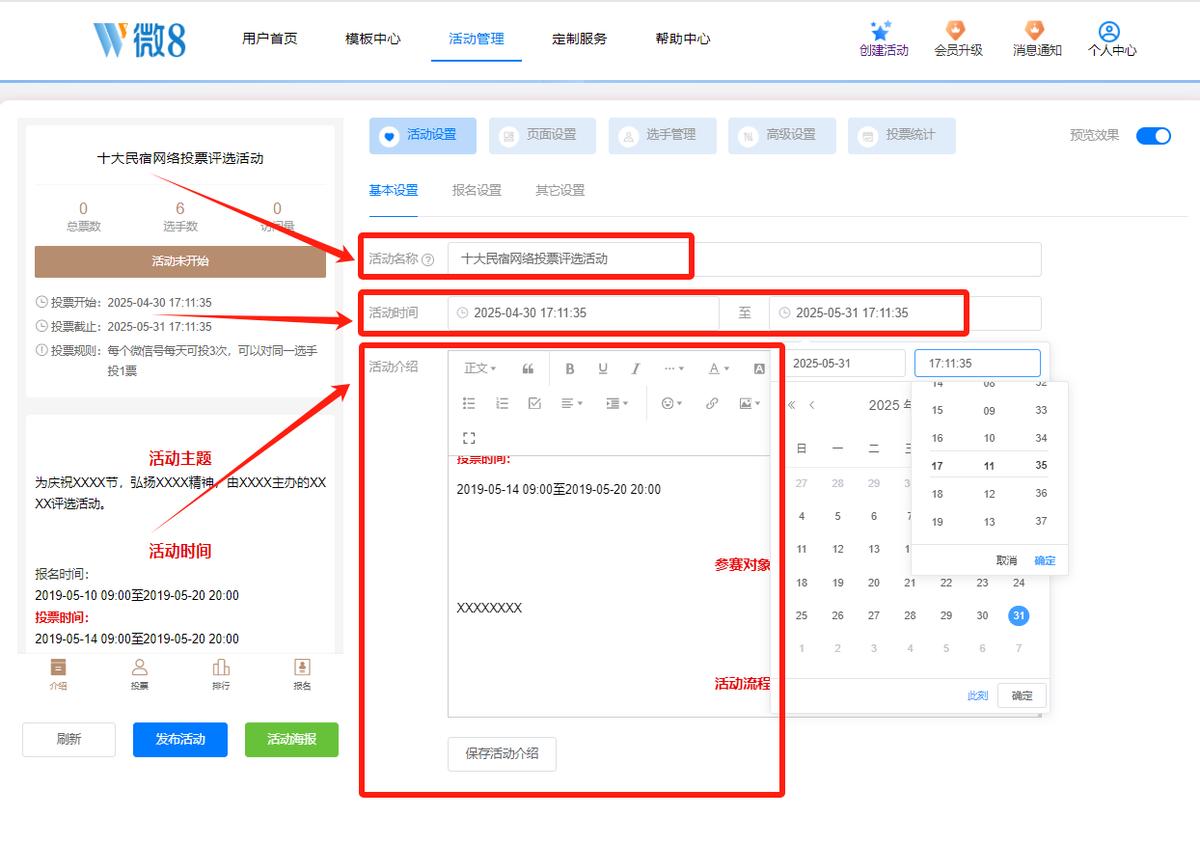The width and height of the screenshot is (1200, 842).
Task: Open the emoji dropdown
Action: (x=672, y=403)
